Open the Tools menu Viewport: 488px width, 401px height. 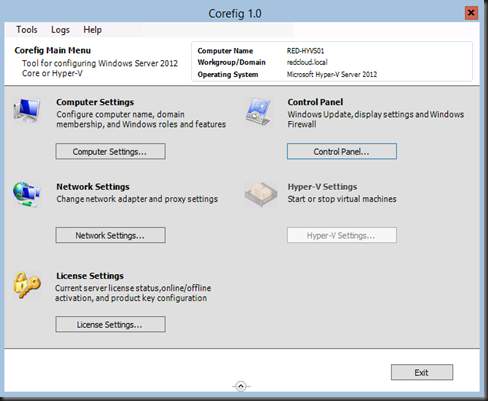tap(27, 30)
